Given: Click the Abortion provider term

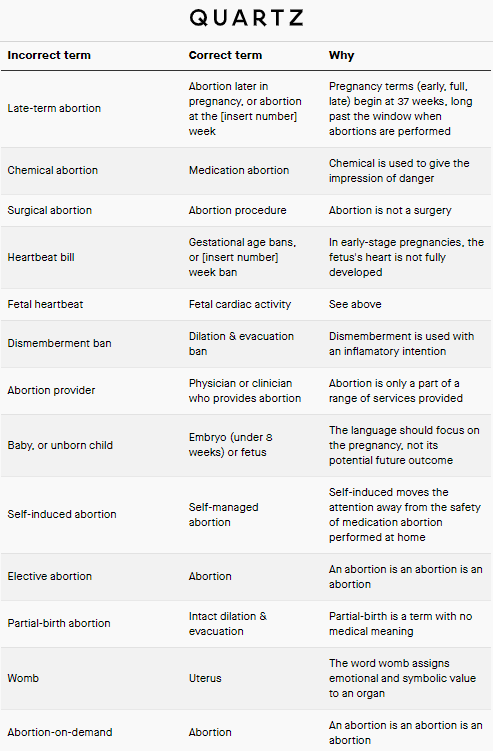Looking at the screenshot, I should pyautogui.click(x=51, y=390).
